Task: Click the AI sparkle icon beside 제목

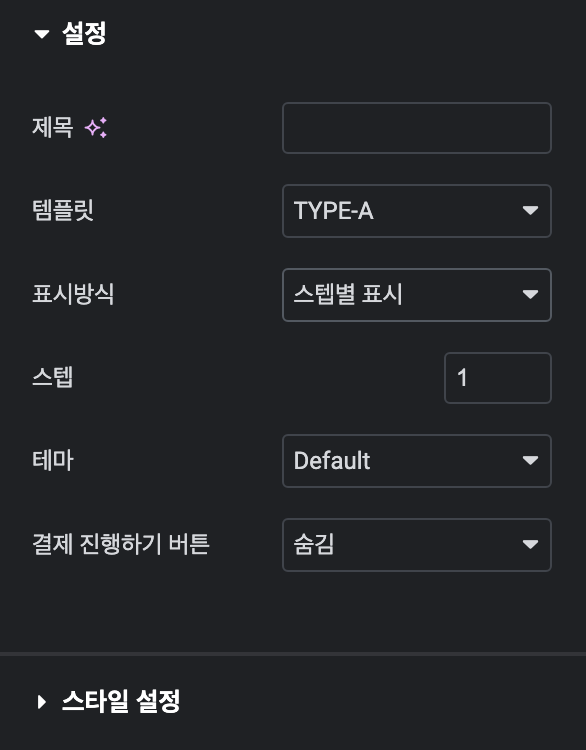Action: [x=96, y=128]
